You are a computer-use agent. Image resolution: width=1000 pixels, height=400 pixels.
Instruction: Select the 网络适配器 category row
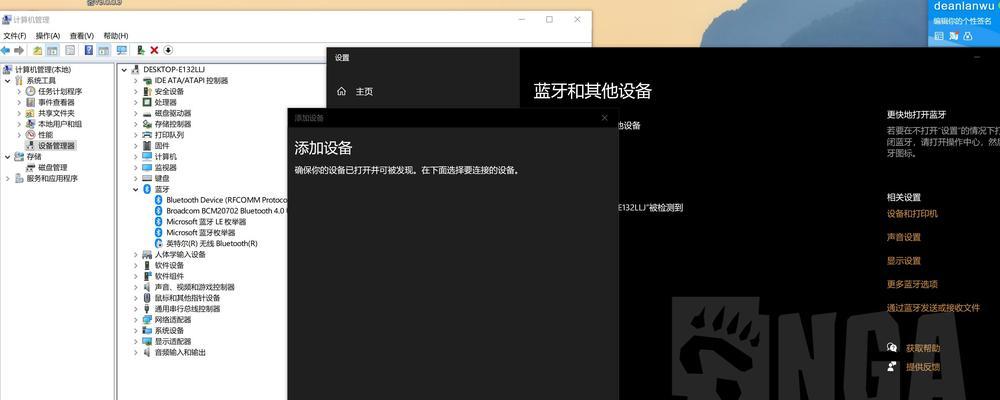(x=167, y=320)
